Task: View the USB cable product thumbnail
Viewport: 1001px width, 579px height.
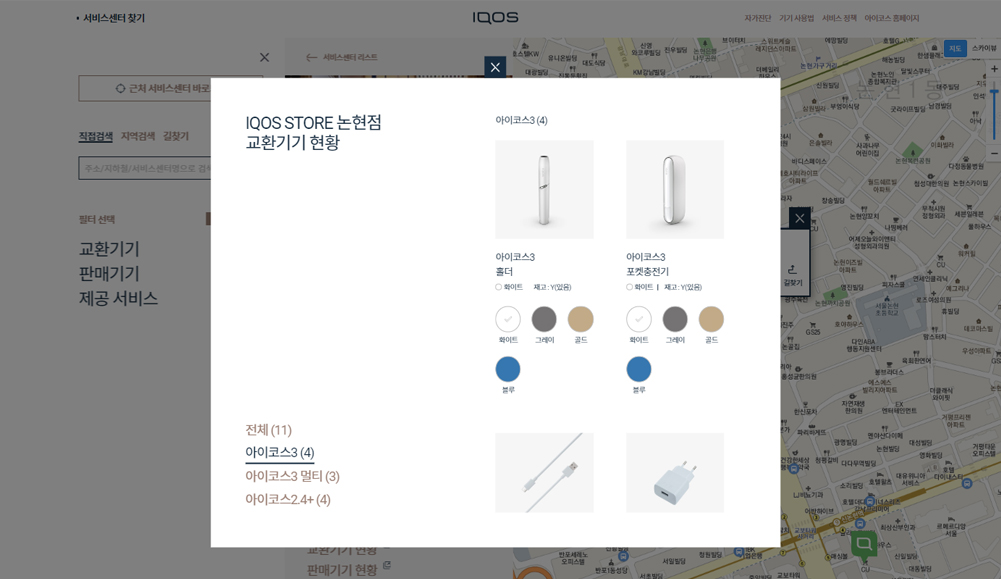Action: [545, 472]
